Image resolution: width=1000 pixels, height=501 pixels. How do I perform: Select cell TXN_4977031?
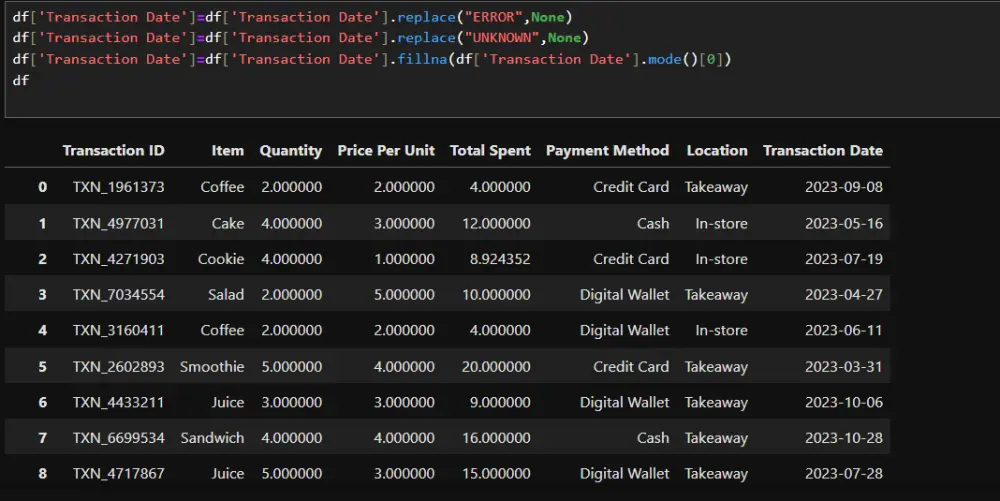[119, 223]
